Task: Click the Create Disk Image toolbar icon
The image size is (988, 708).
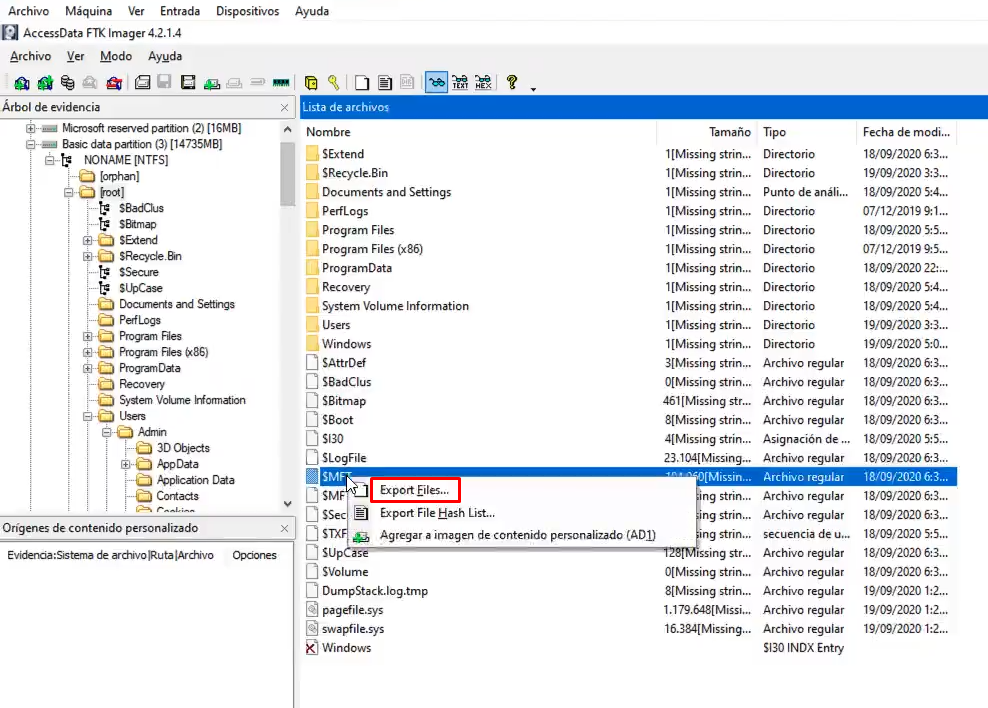Action: (x=142, y=83)
